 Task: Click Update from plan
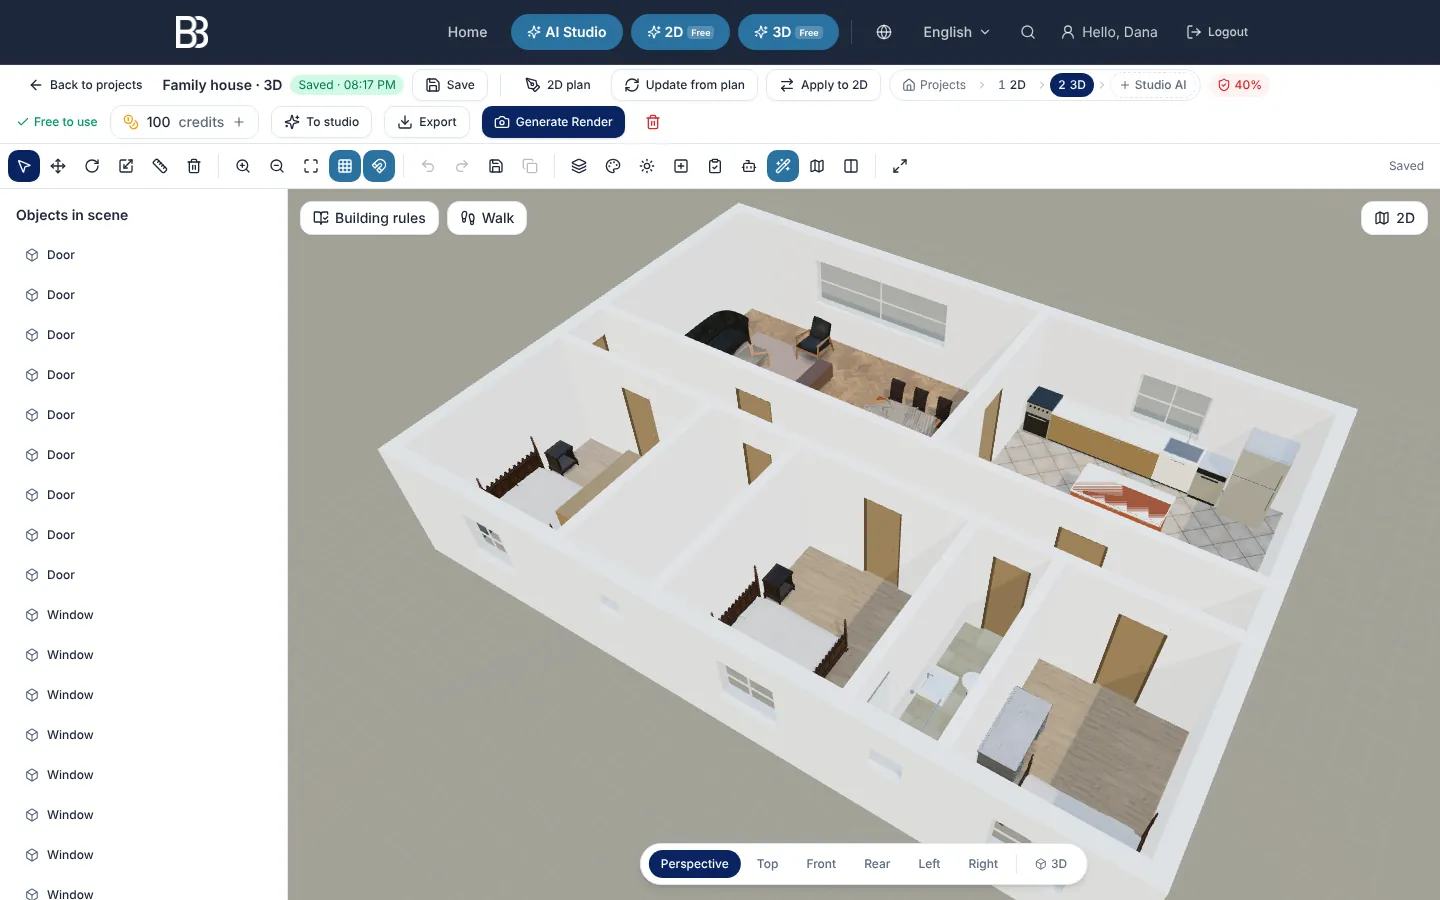pyautogui.click(x=685, y=85)
